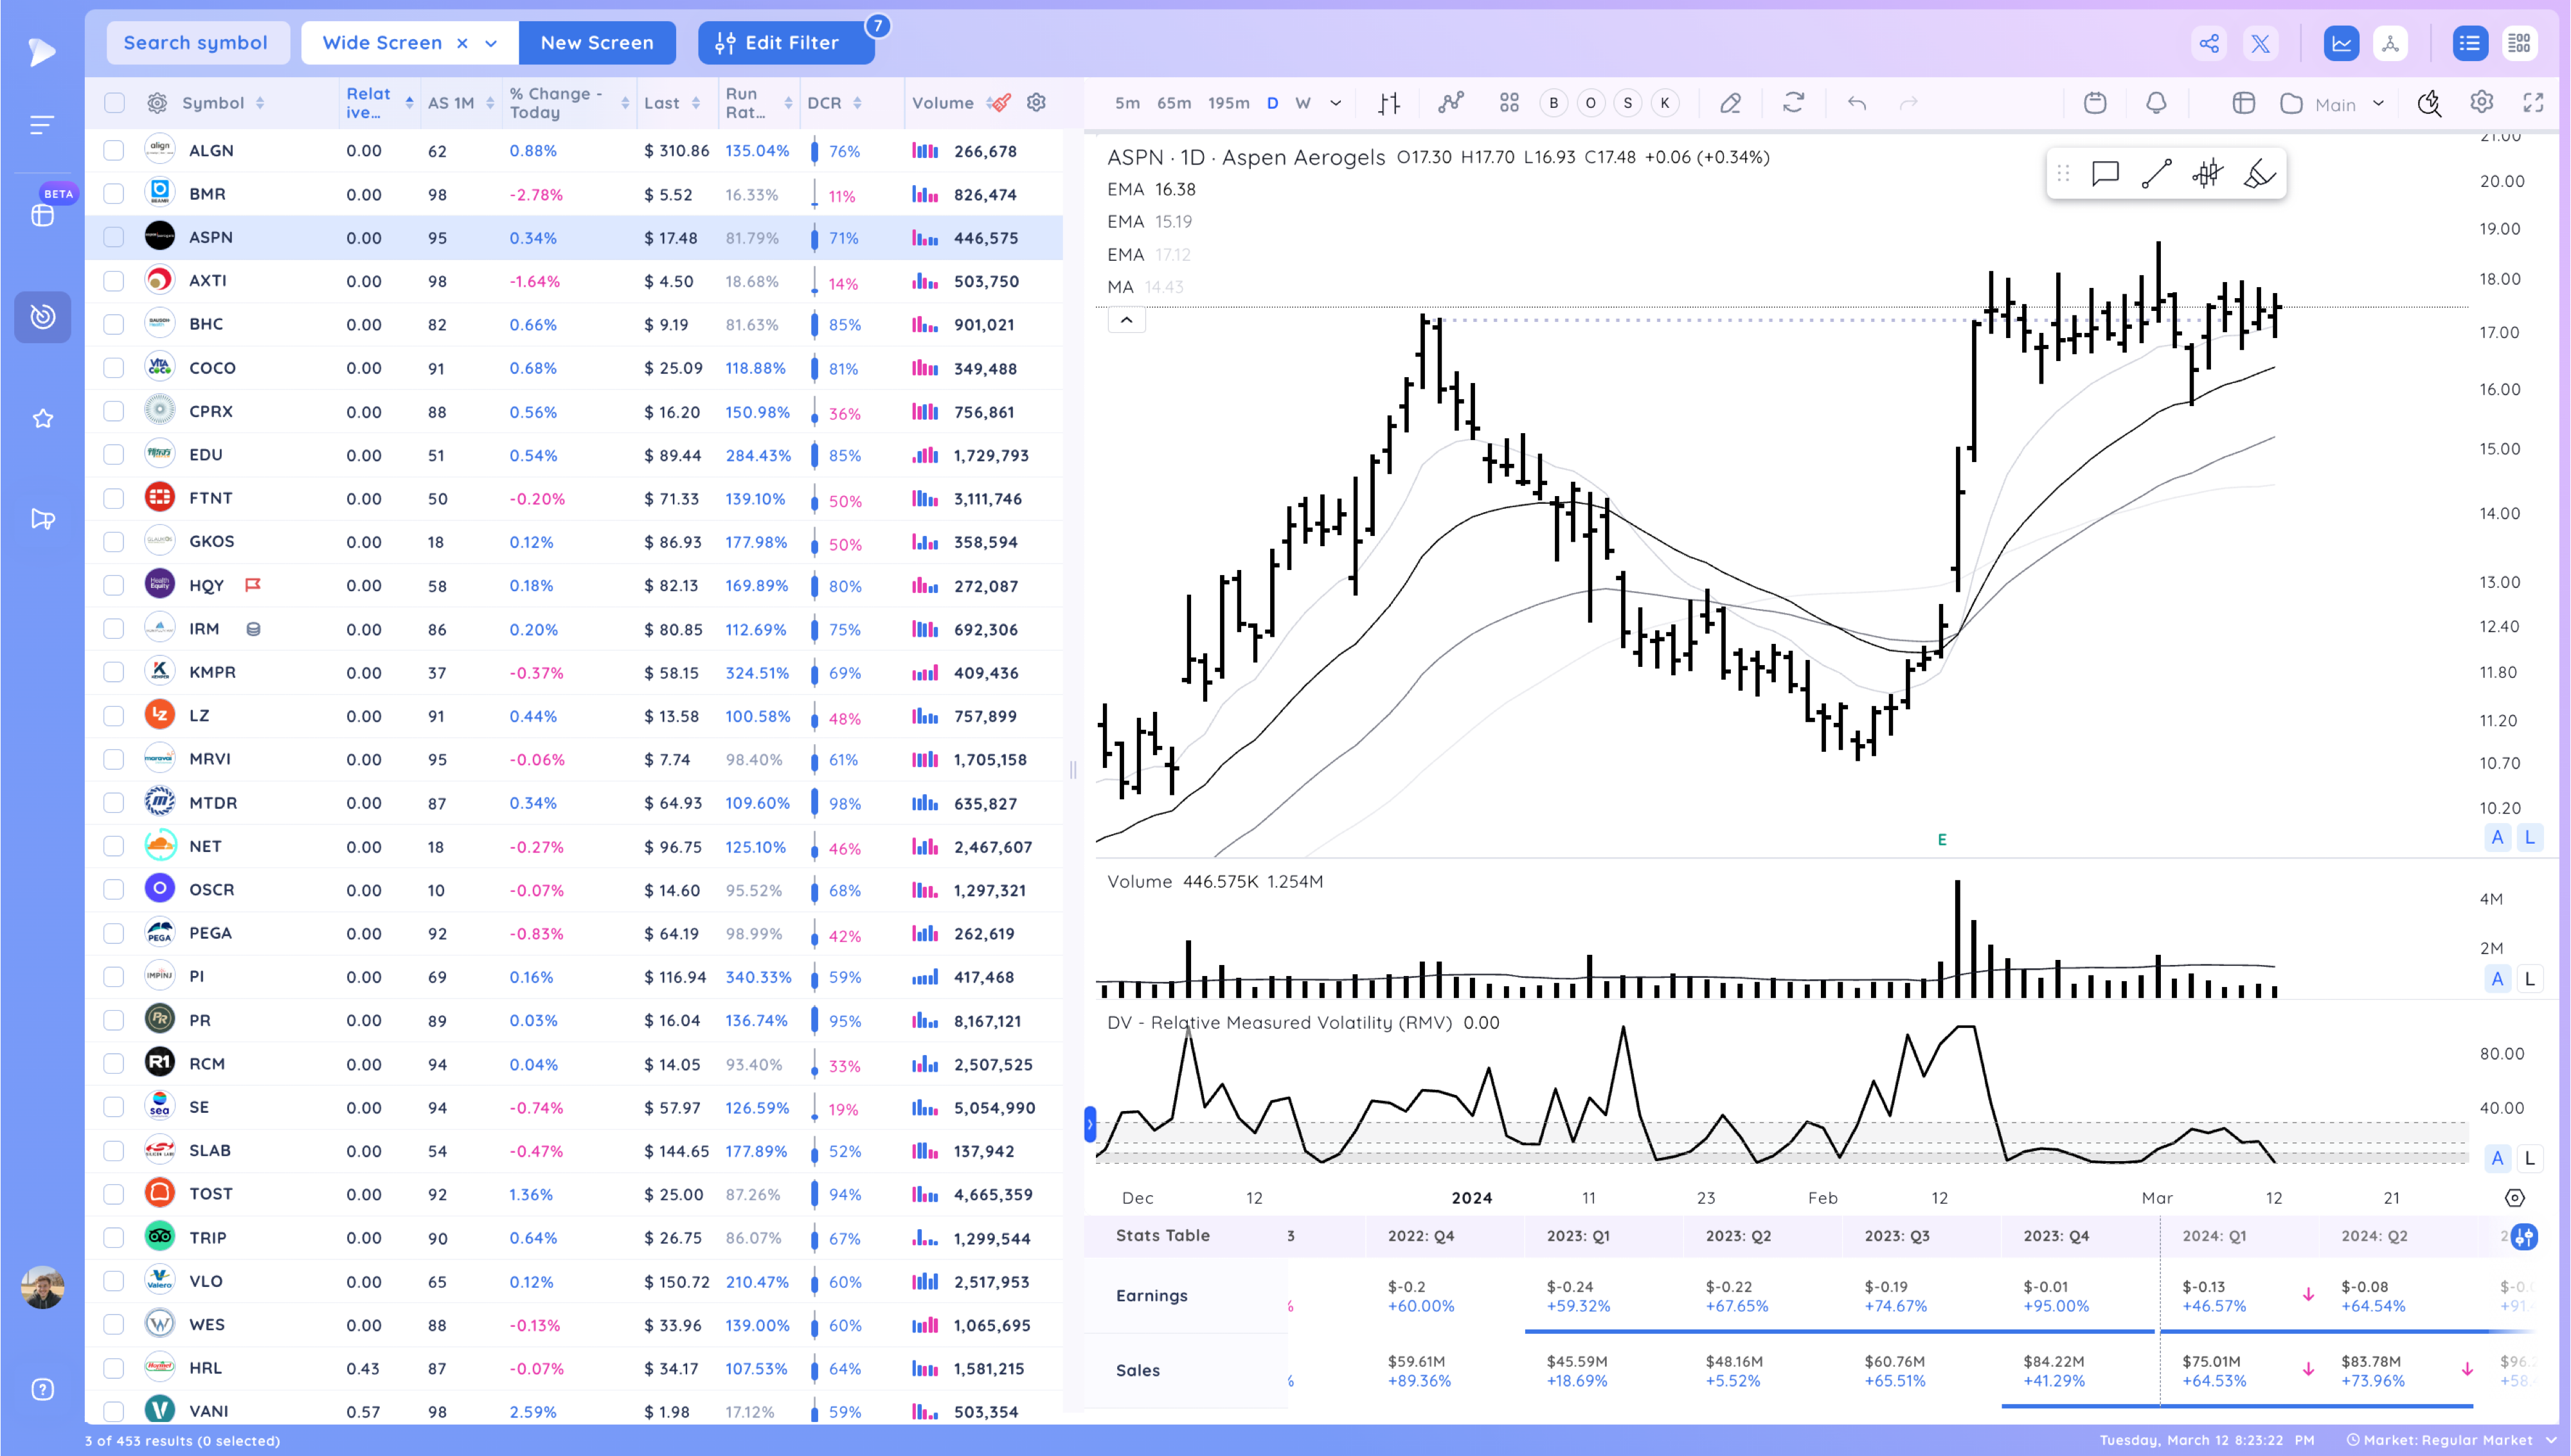Switch to the chart view icon
Image resolution: width=2571 pixels, height=1456 pixels.
[x=2341, y=44]
